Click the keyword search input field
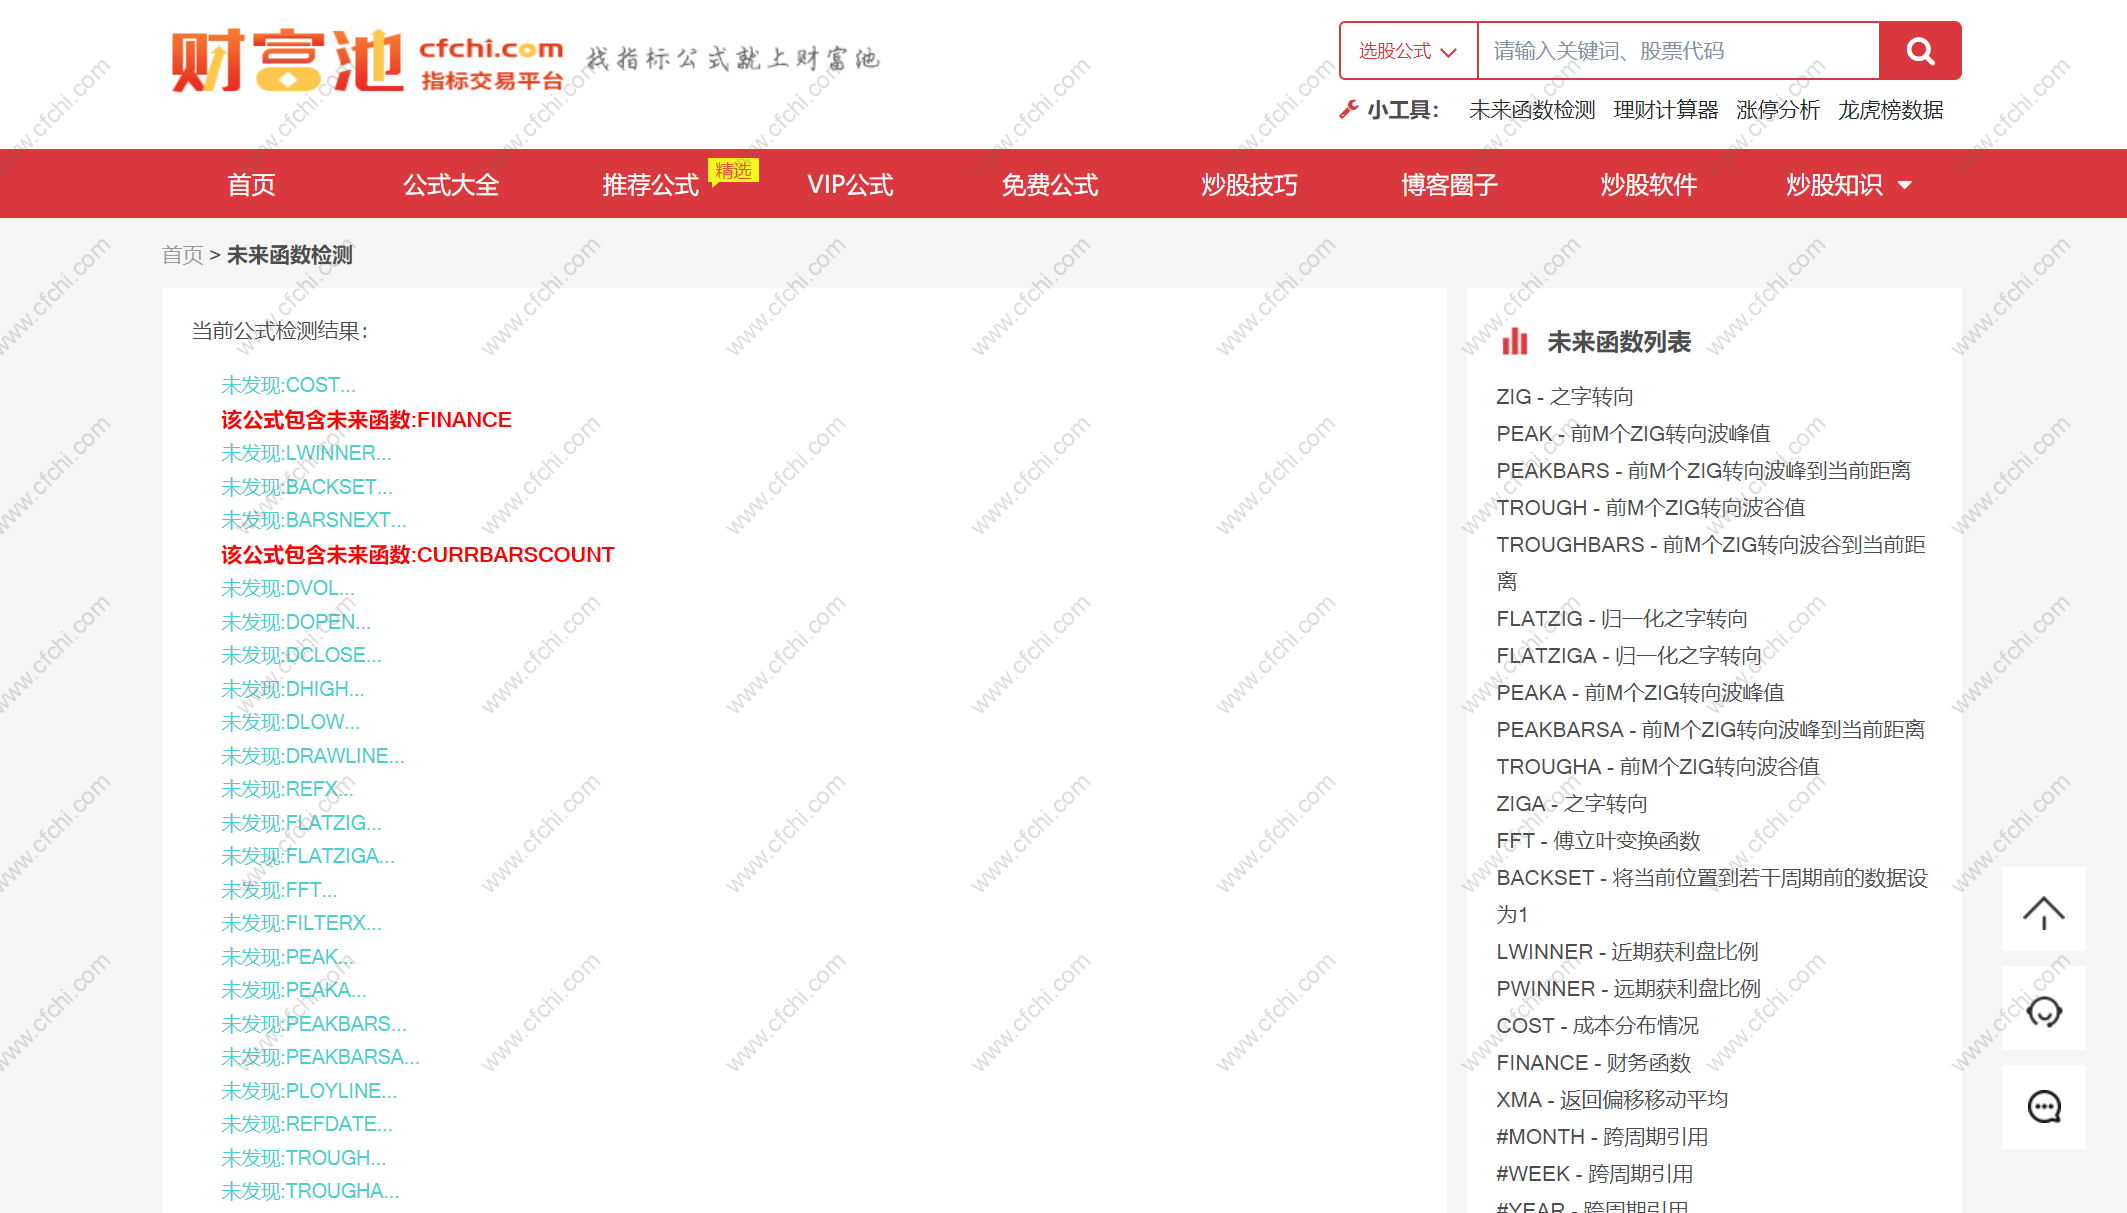This screenshot has width=2127, height=1213. click(x=1677, y=51)
